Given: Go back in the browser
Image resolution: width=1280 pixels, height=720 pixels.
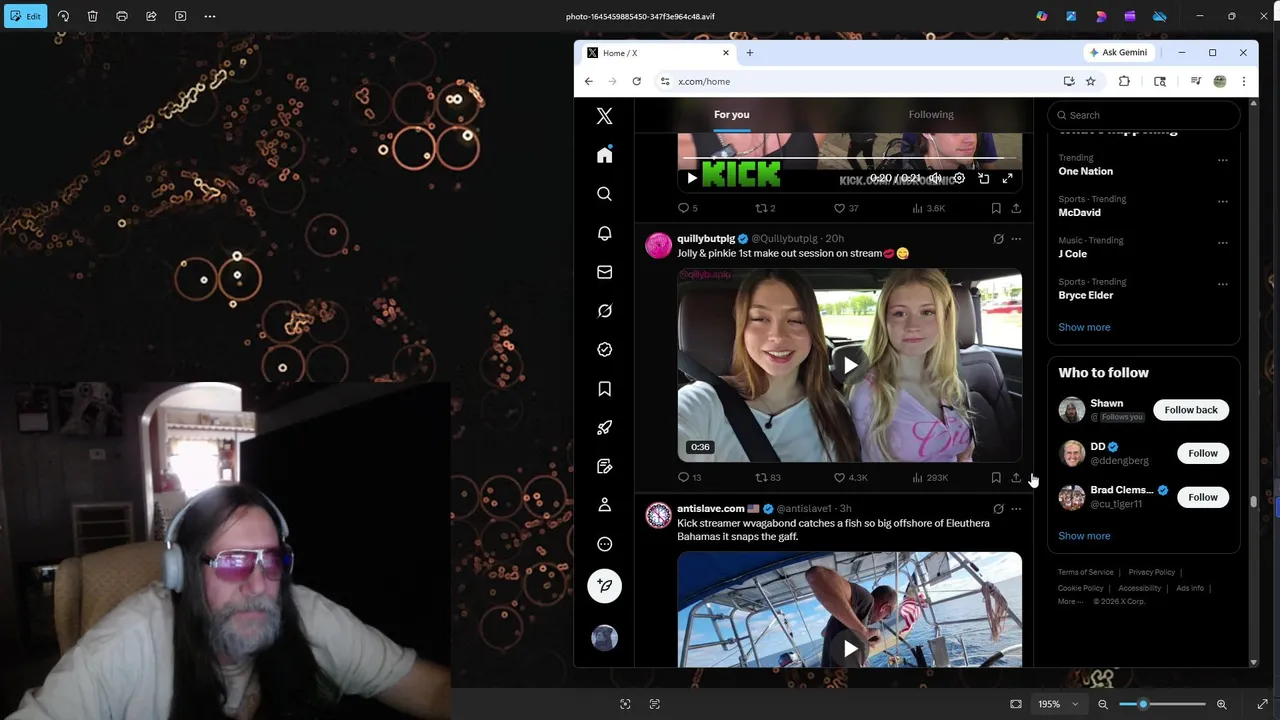Looking at the screenshot, I should 589,81.
